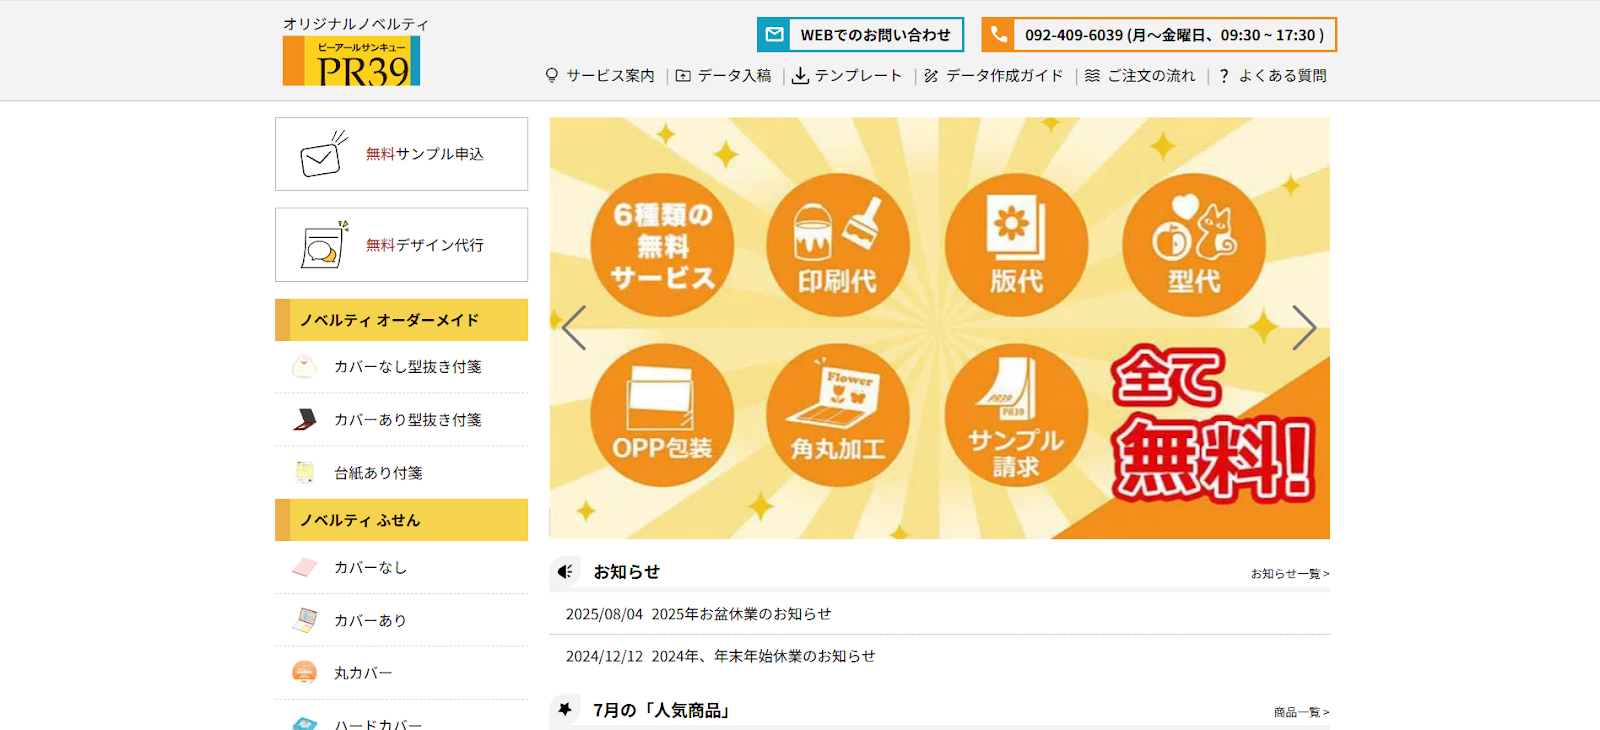Viewport: 1600px width, 730px height.
Task: Click the envelope icon for web inquiry
Action: coord(774,35)
